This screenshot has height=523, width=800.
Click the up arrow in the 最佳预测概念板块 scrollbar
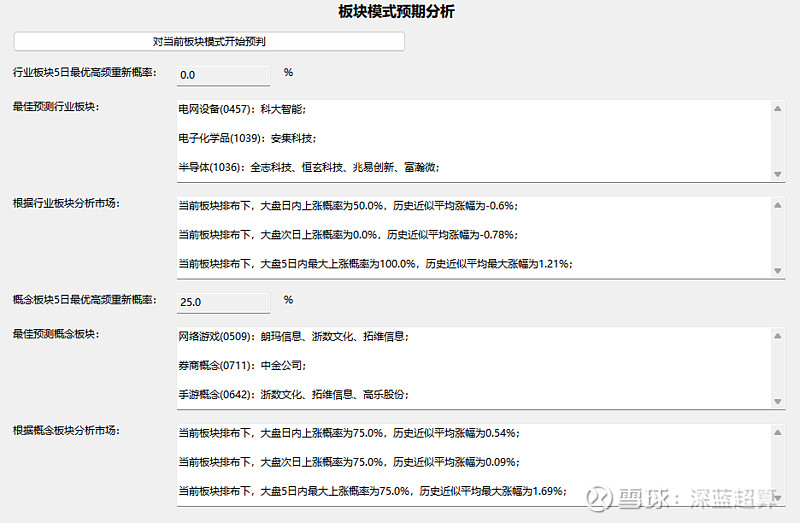778,336
